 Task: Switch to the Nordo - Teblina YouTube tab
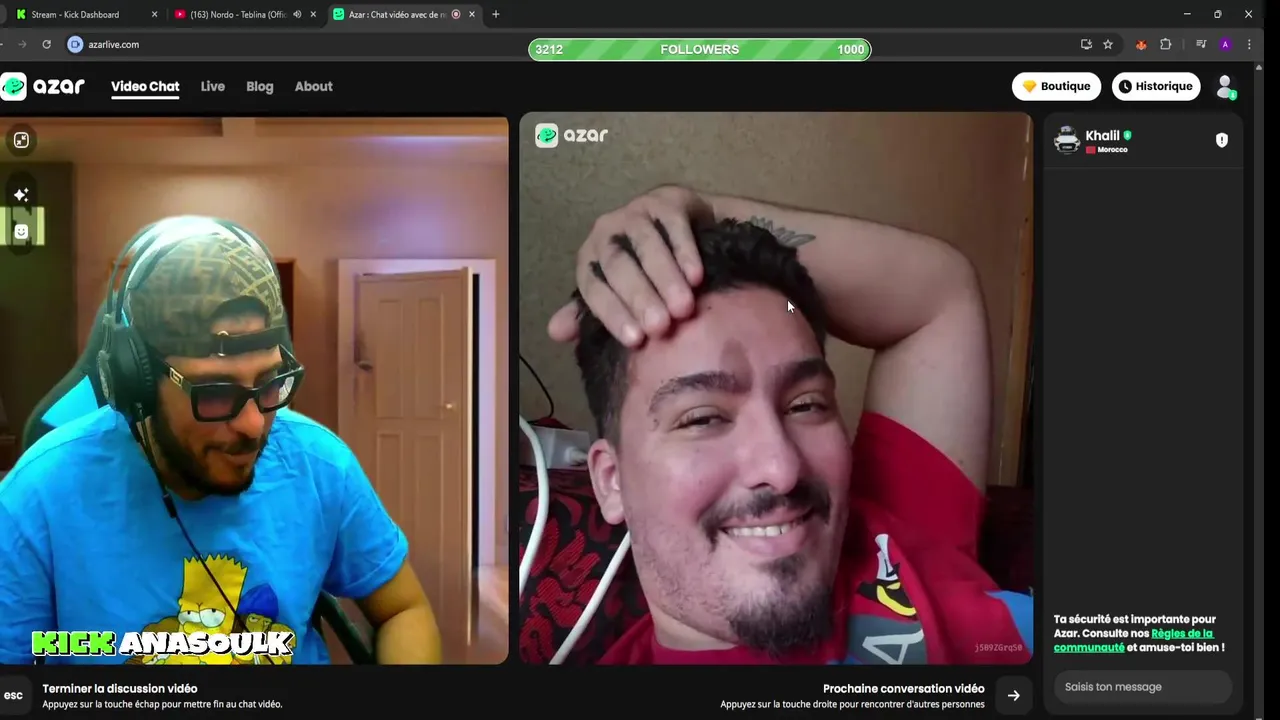[238, 15]
